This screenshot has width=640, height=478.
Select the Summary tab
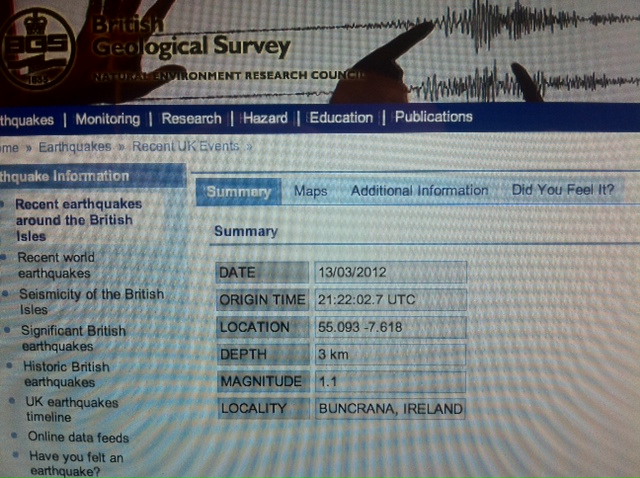(239, 191)
